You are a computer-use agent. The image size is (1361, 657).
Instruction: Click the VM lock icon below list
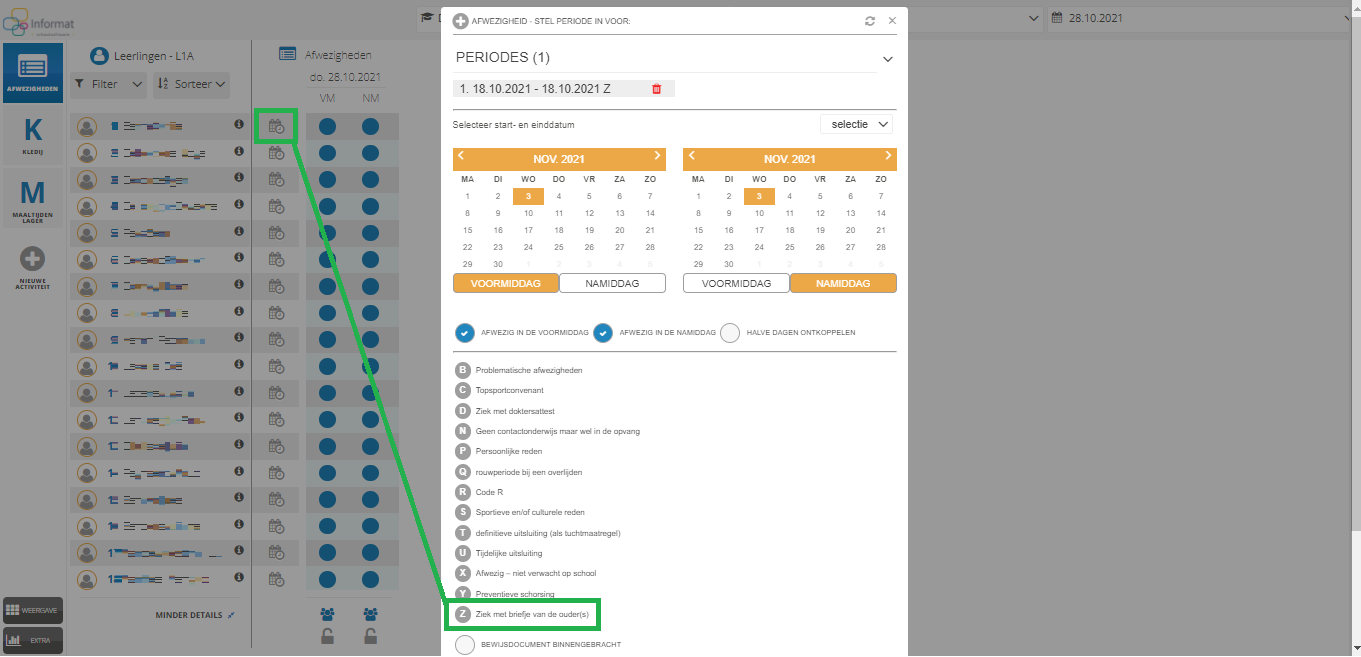327,636
